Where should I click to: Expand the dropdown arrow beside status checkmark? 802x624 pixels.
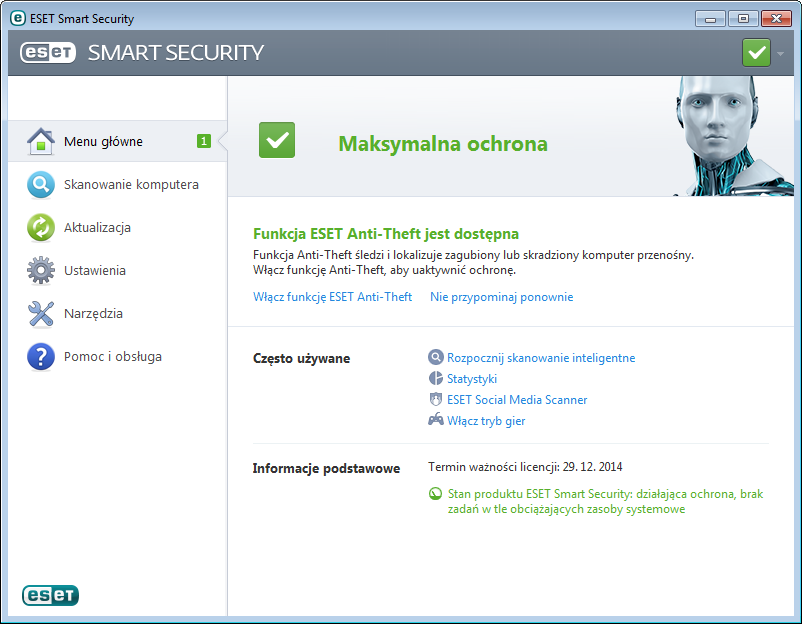pyautogui.click(x=781, y=53)
